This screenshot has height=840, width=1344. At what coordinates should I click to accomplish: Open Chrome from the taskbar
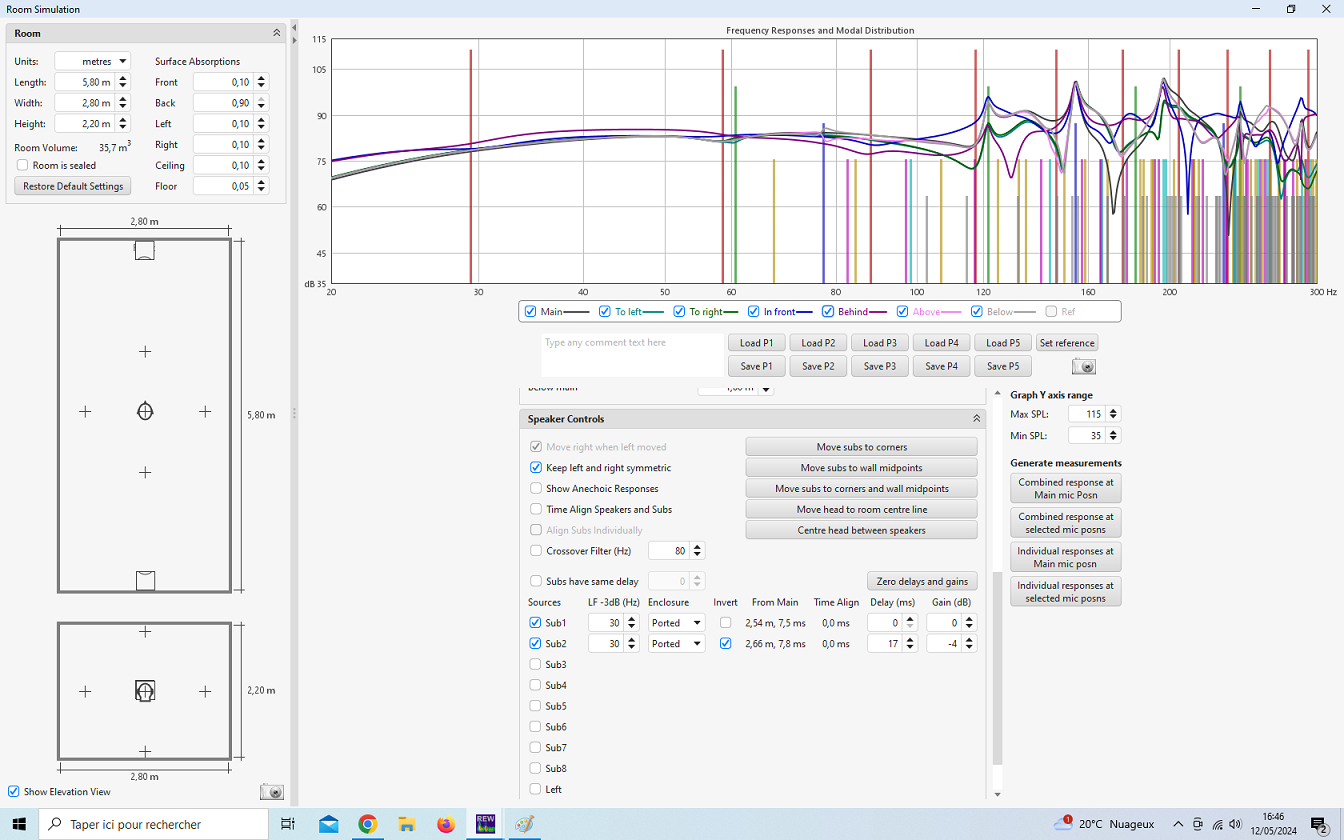(x=368, y=824)
